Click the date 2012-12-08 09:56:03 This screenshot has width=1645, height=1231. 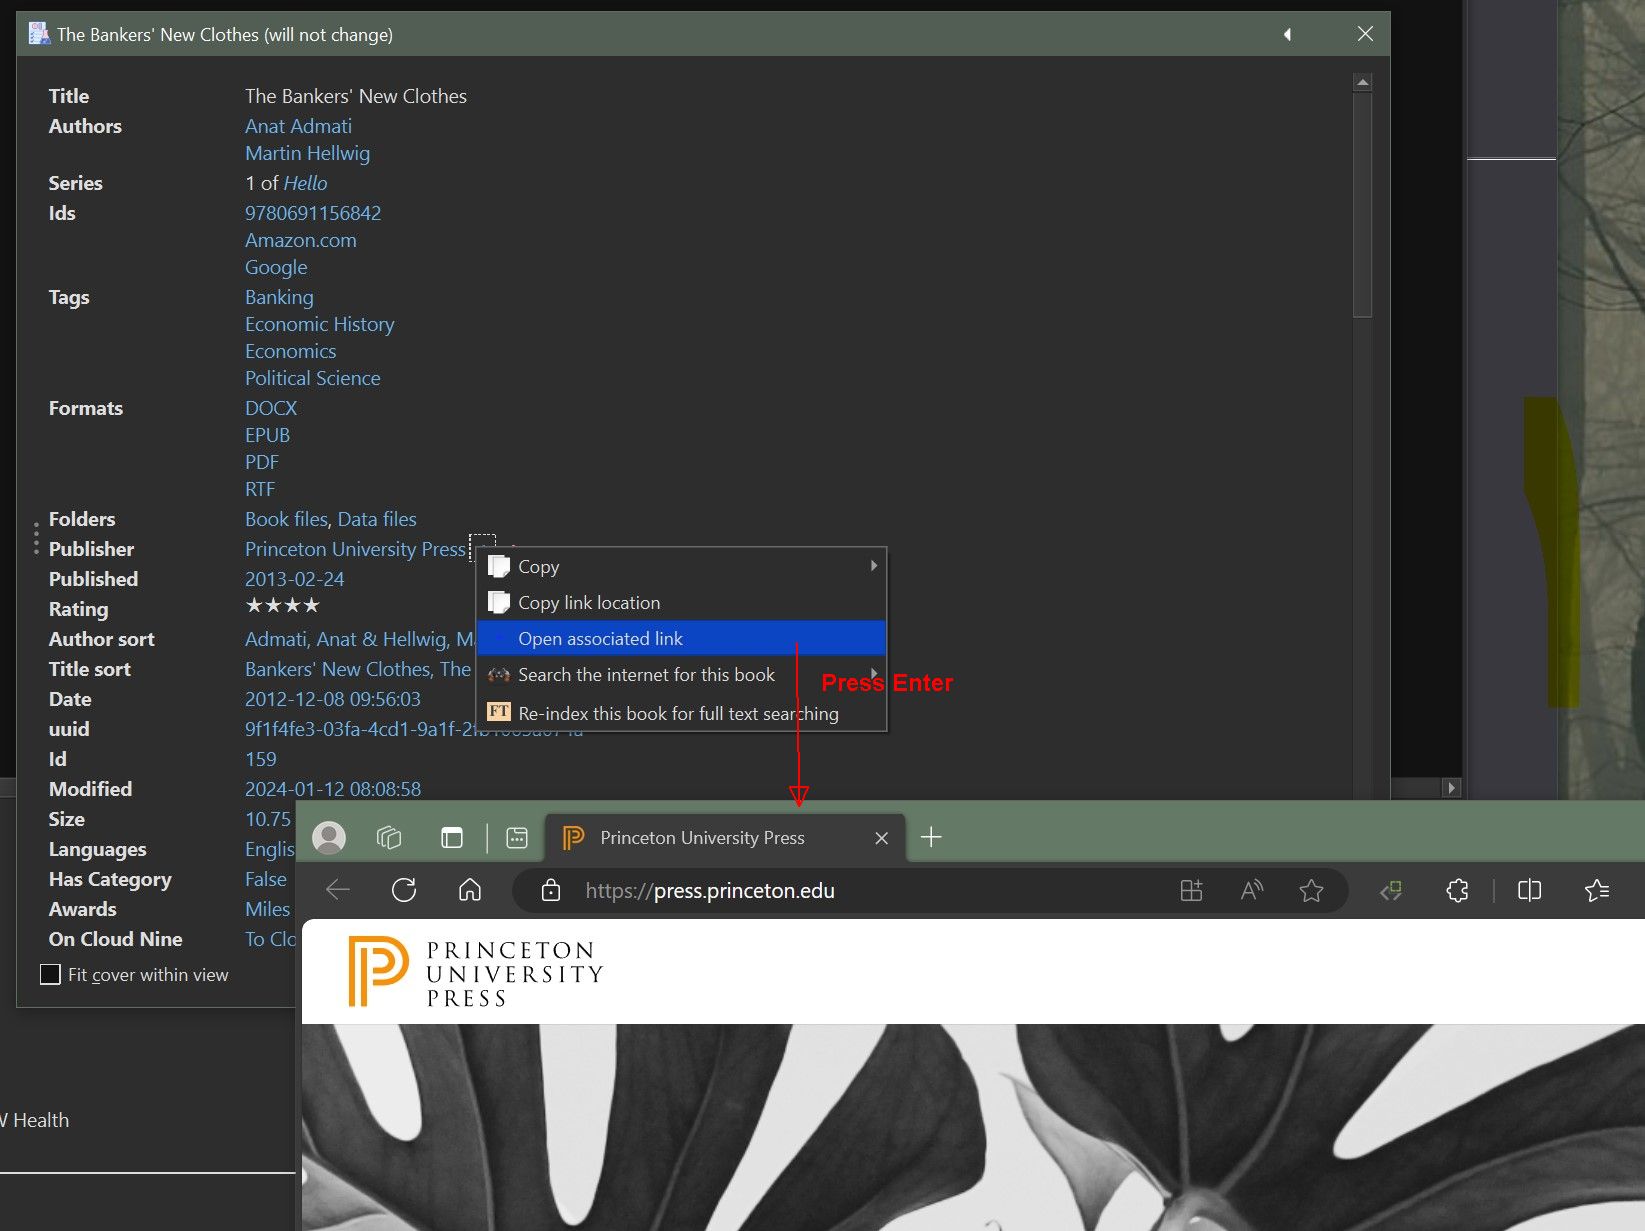333,699
